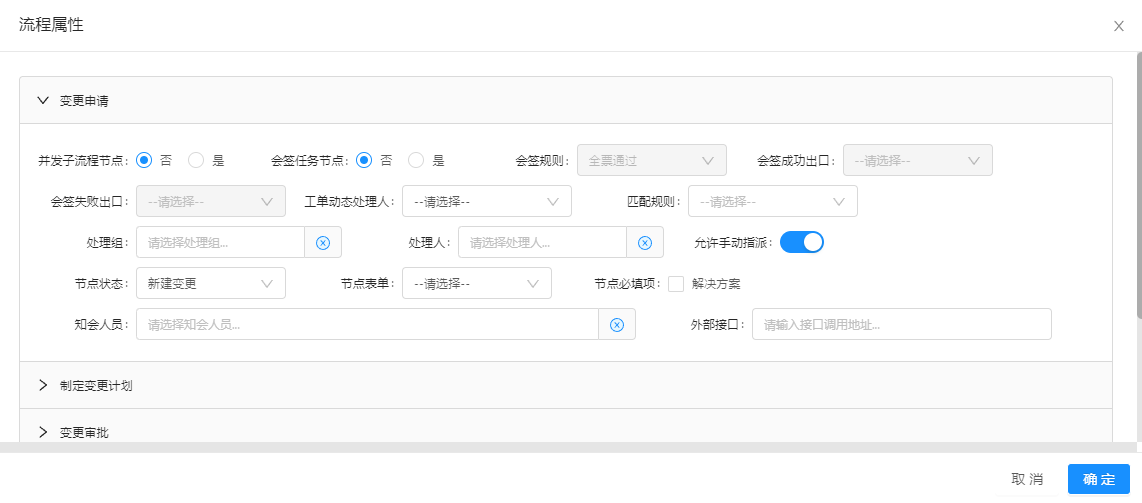This screenshot has width=1142, height=503.
Task: Click the 节点必填项 label
Action: tap(629, 284)
